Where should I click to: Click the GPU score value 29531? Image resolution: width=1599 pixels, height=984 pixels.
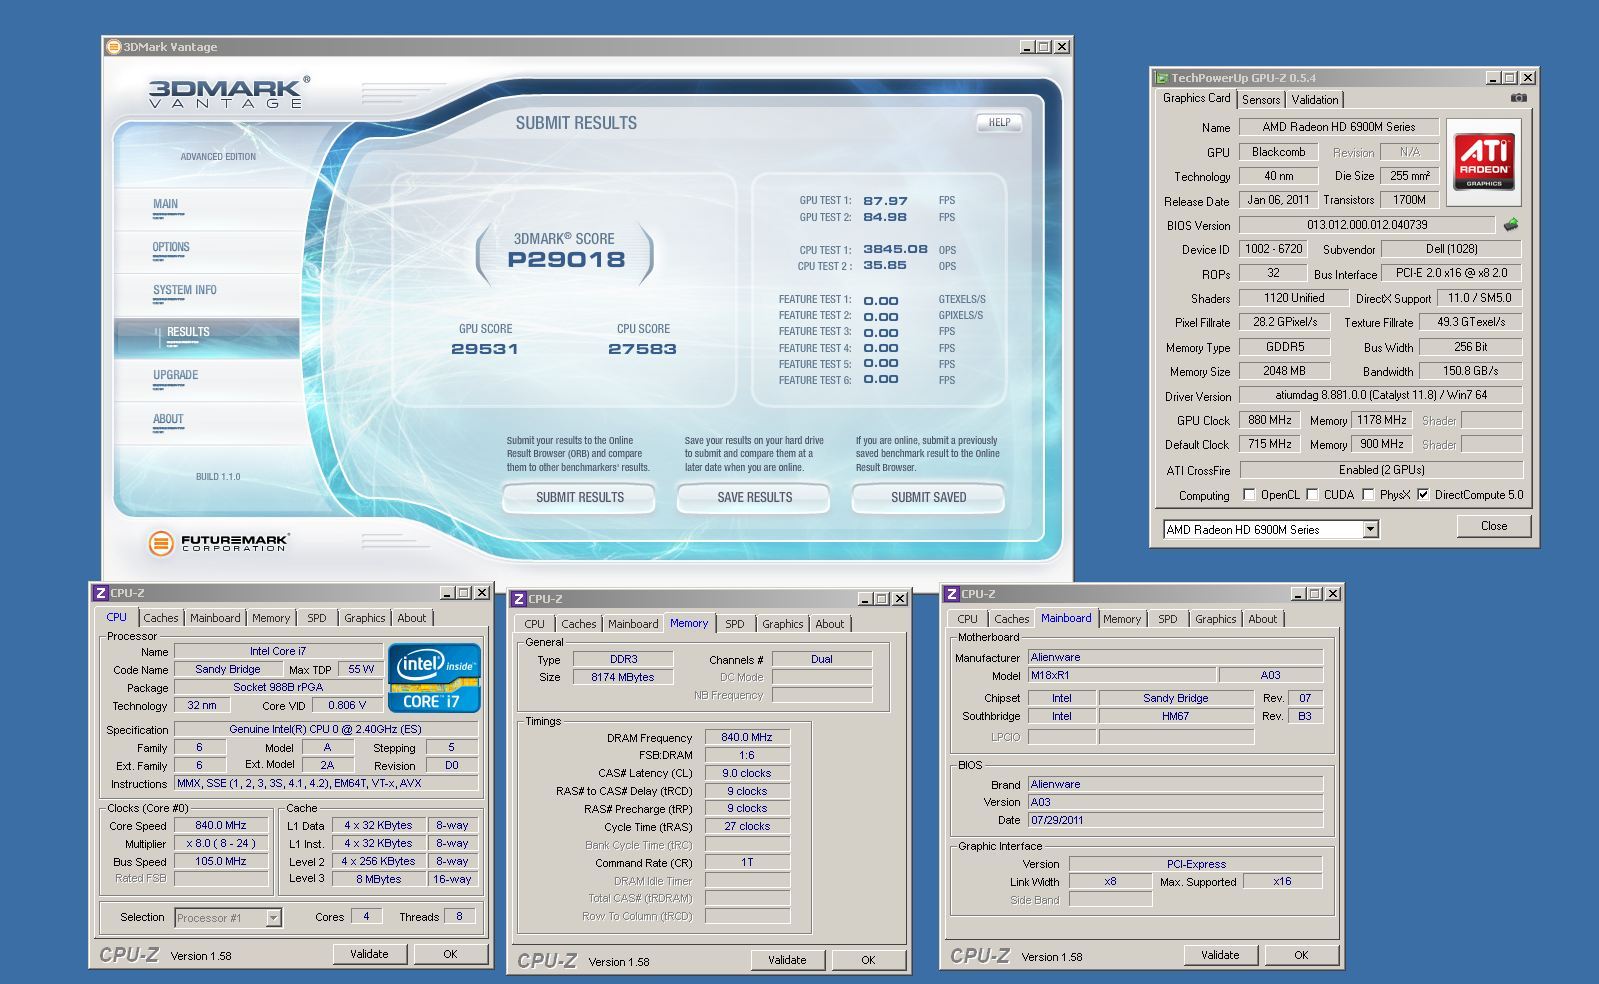tap(485, 349)
